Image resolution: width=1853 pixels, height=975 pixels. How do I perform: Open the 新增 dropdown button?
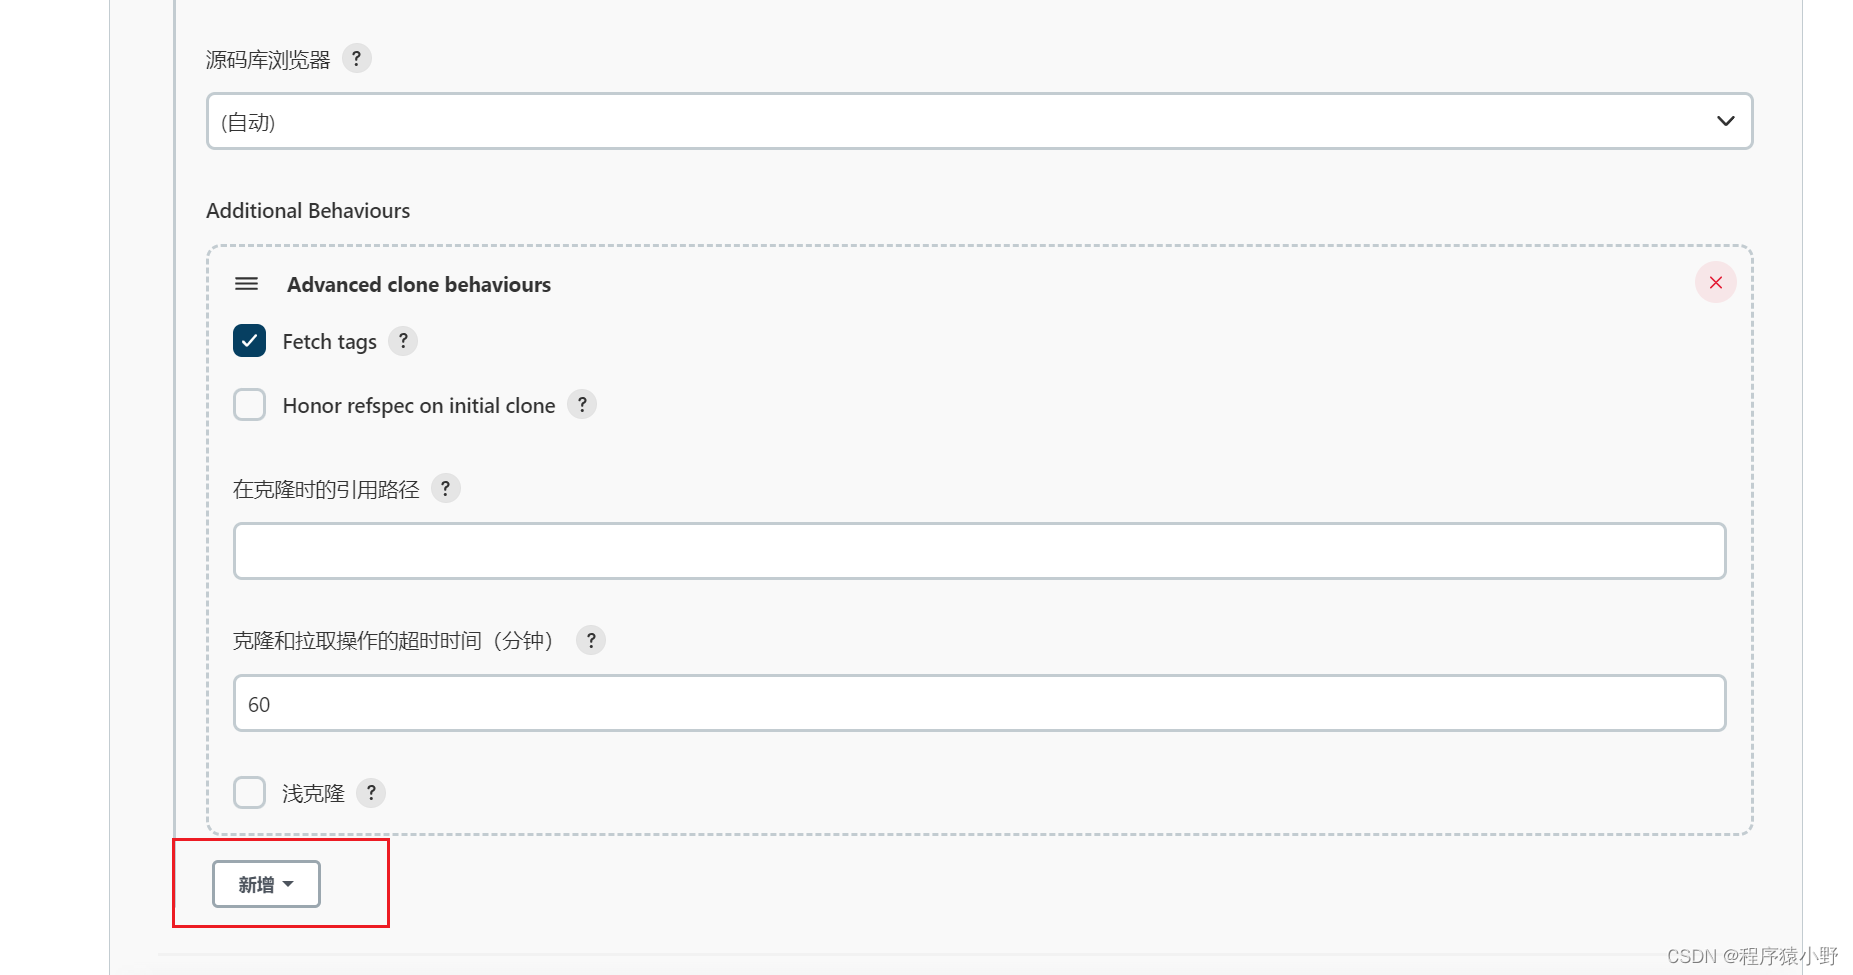point(266,884)
